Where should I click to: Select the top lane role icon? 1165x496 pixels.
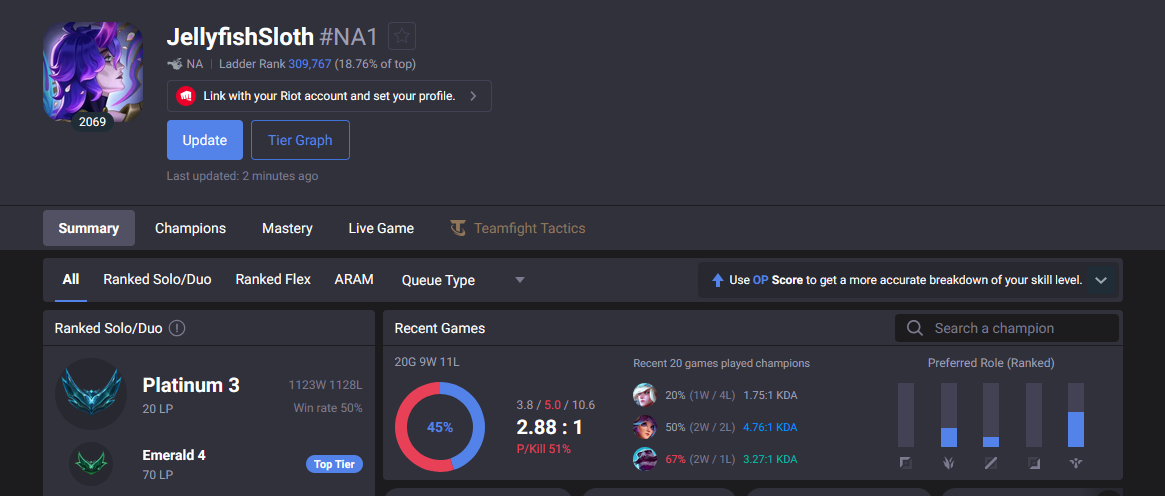[x=906, y=463]
